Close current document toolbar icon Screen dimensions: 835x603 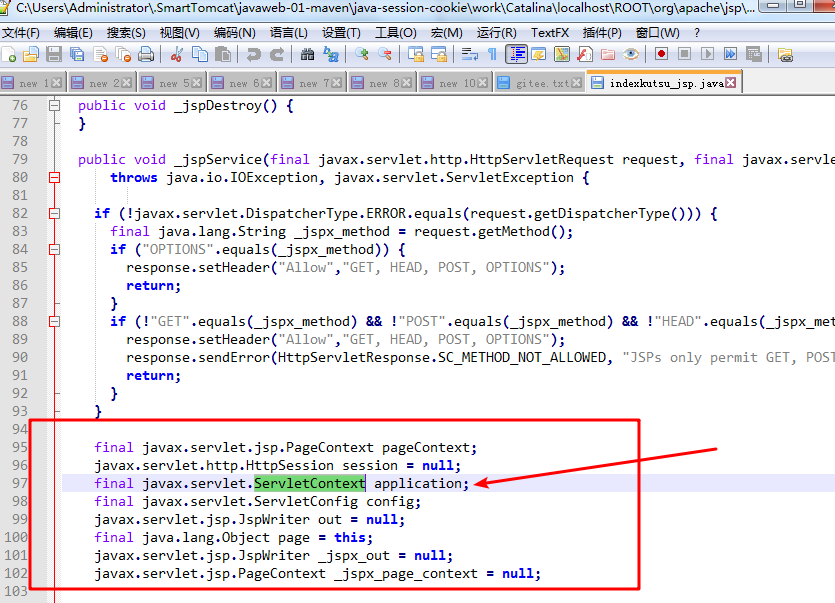point(101,54)
